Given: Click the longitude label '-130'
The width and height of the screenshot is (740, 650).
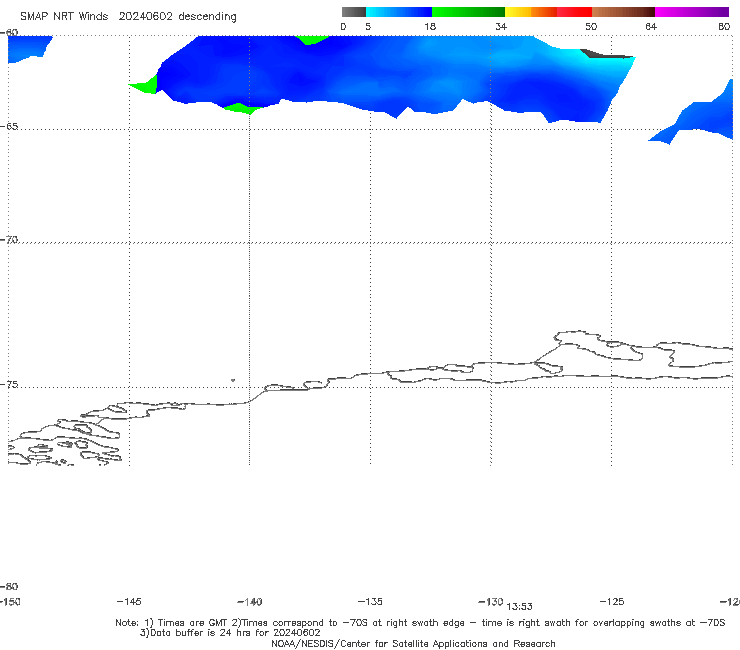Looking at the screenshot, I should (x=491, y=602).
